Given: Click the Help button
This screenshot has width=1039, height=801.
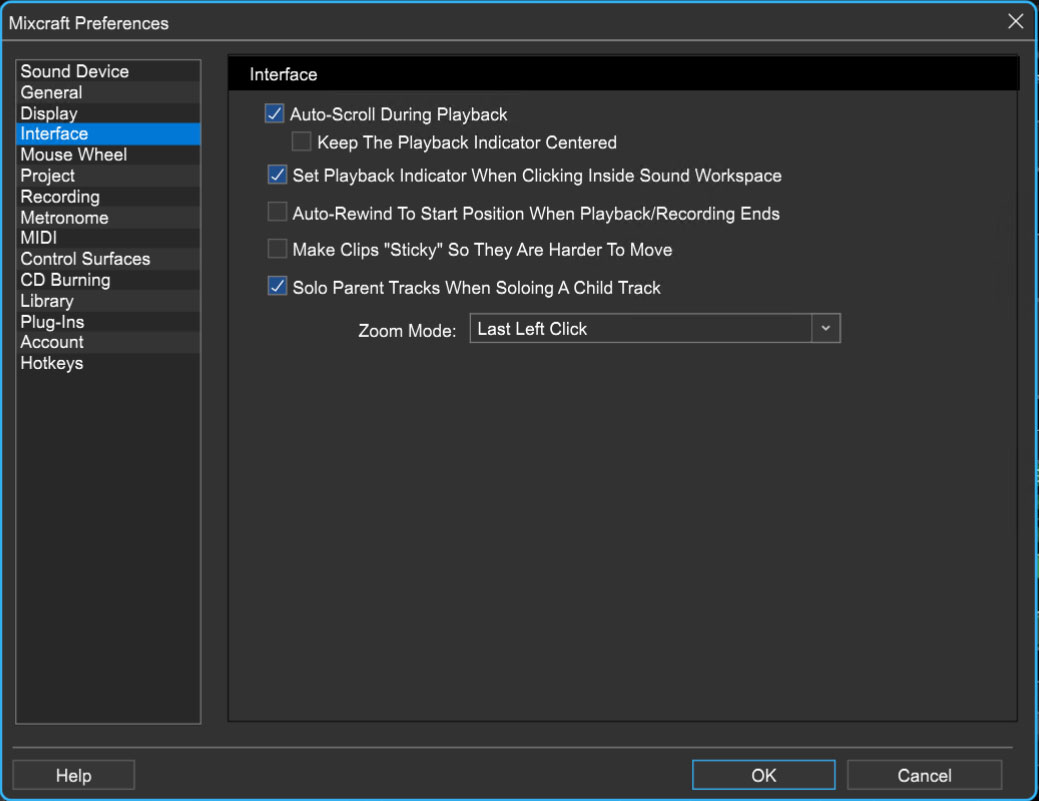Looking at the screenshot, I should click(x=74, y=775).
